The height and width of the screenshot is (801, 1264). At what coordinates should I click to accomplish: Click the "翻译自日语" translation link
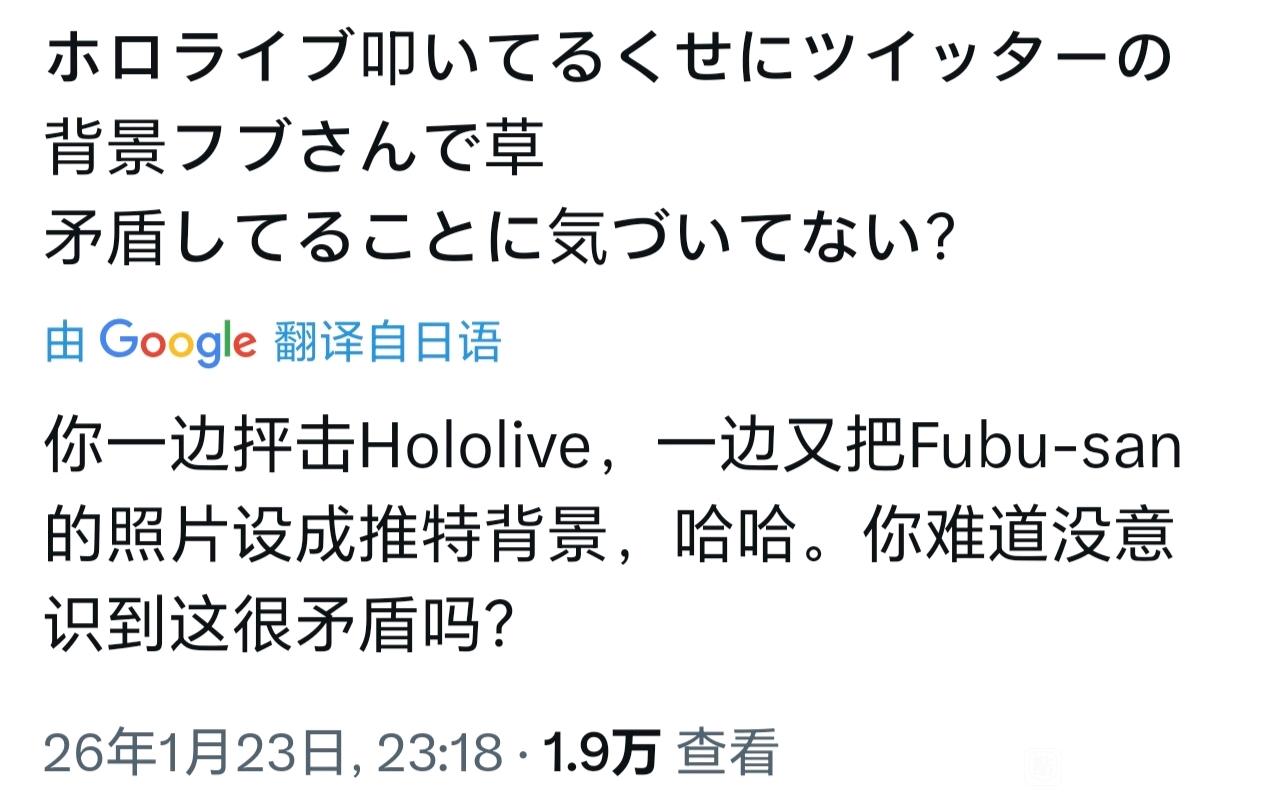pos(386,343)
